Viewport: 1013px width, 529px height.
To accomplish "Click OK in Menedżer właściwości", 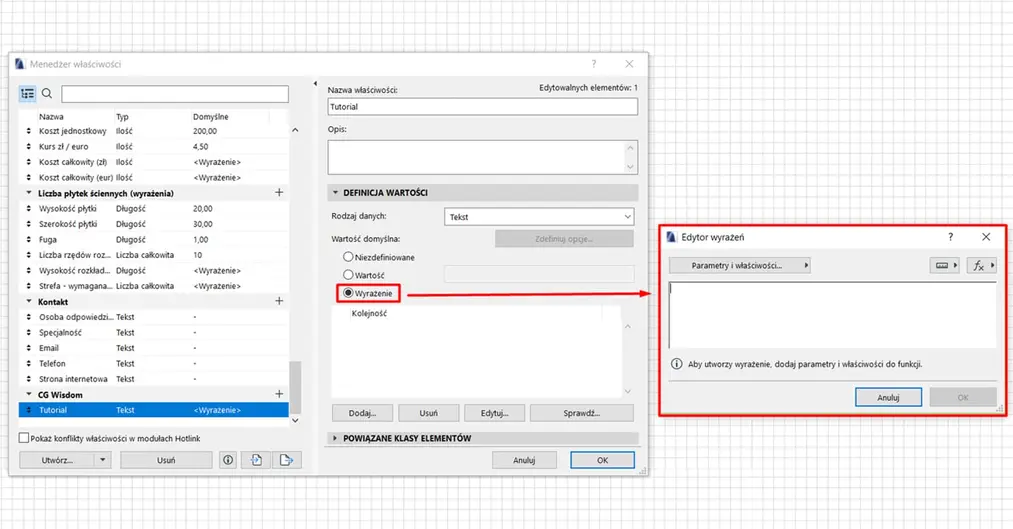I will pos(602,460).
